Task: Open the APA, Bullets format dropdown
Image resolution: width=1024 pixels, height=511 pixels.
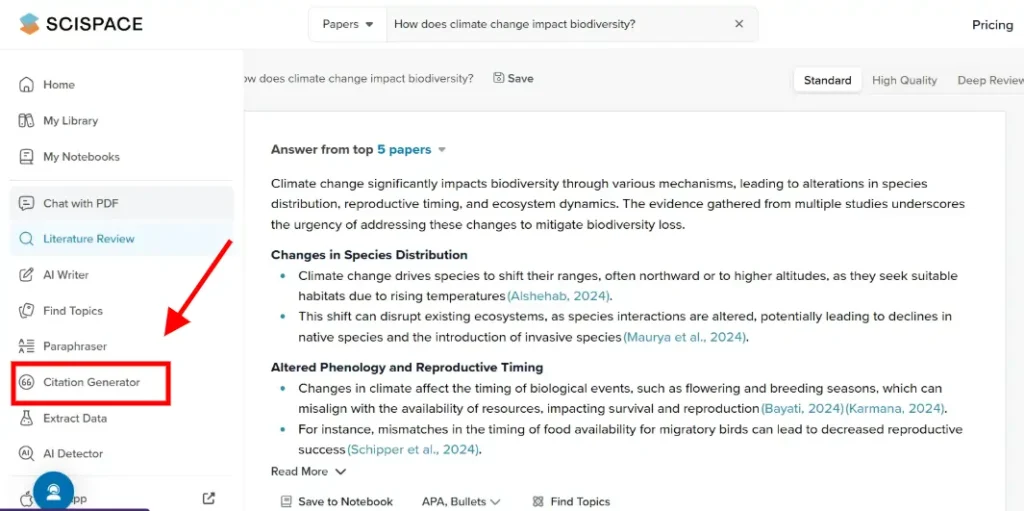Action: pos(461,502)
